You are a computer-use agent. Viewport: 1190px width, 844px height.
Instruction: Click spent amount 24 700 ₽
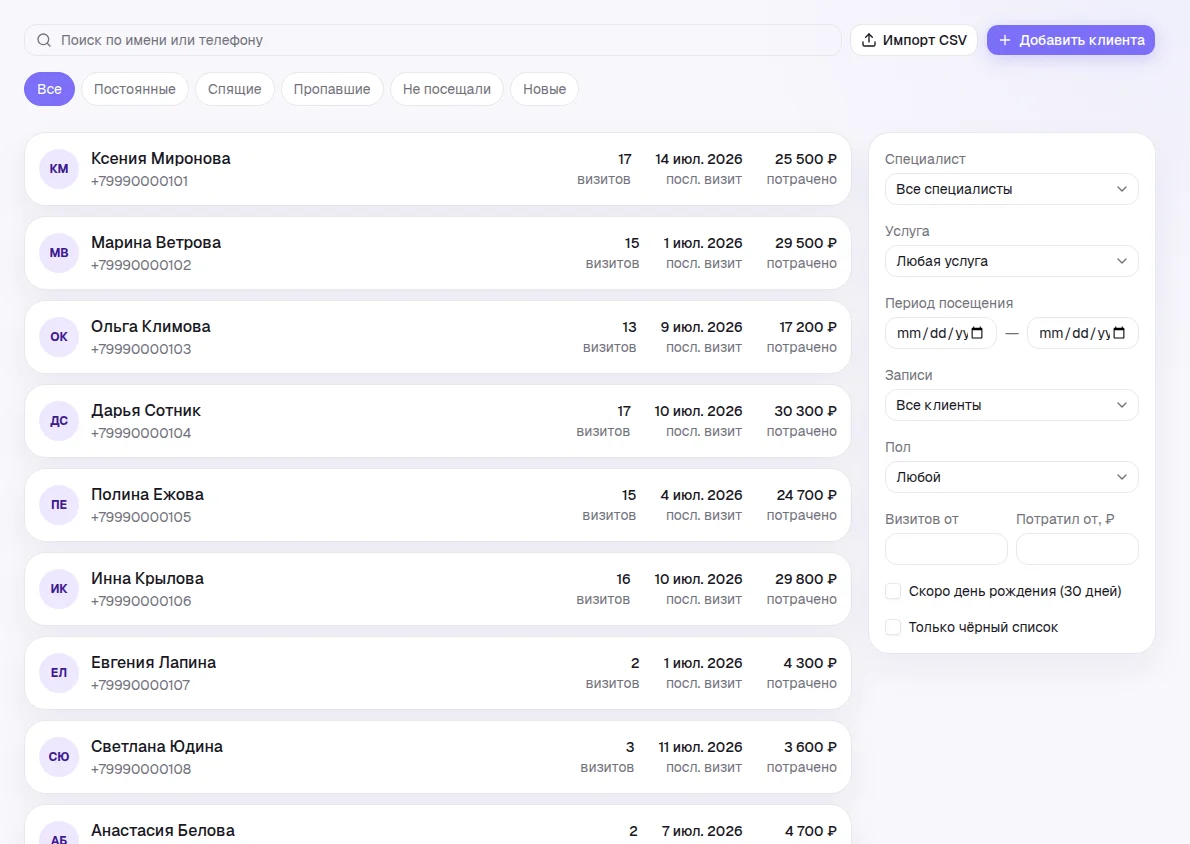coord(806,495)
